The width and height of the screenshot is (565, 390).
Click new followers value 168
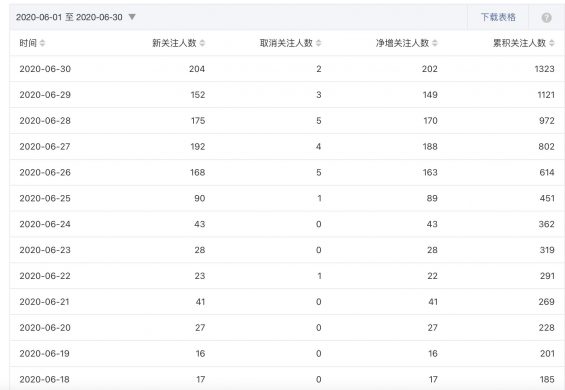click(197, 173)
